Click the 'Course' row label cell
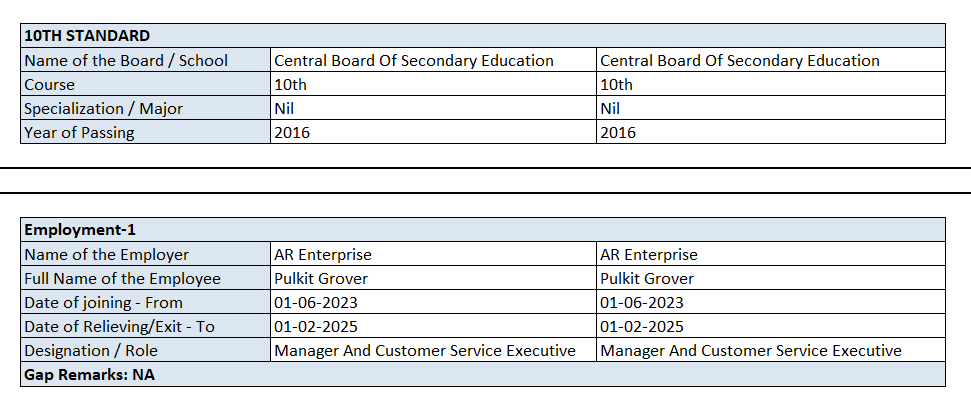Viewport: 971px width, 407px height. pyautogui.click(x=50, y=84)
